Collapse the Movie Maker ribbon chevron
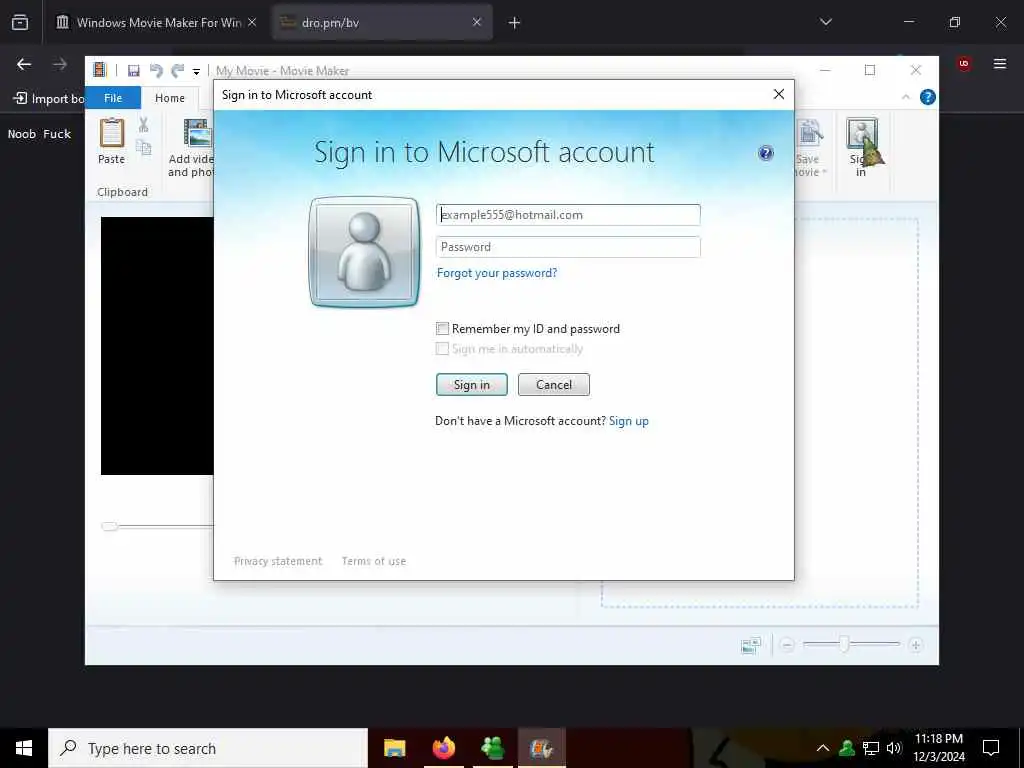The height and width of the screenshot is (768, 1024). [906, 97]
